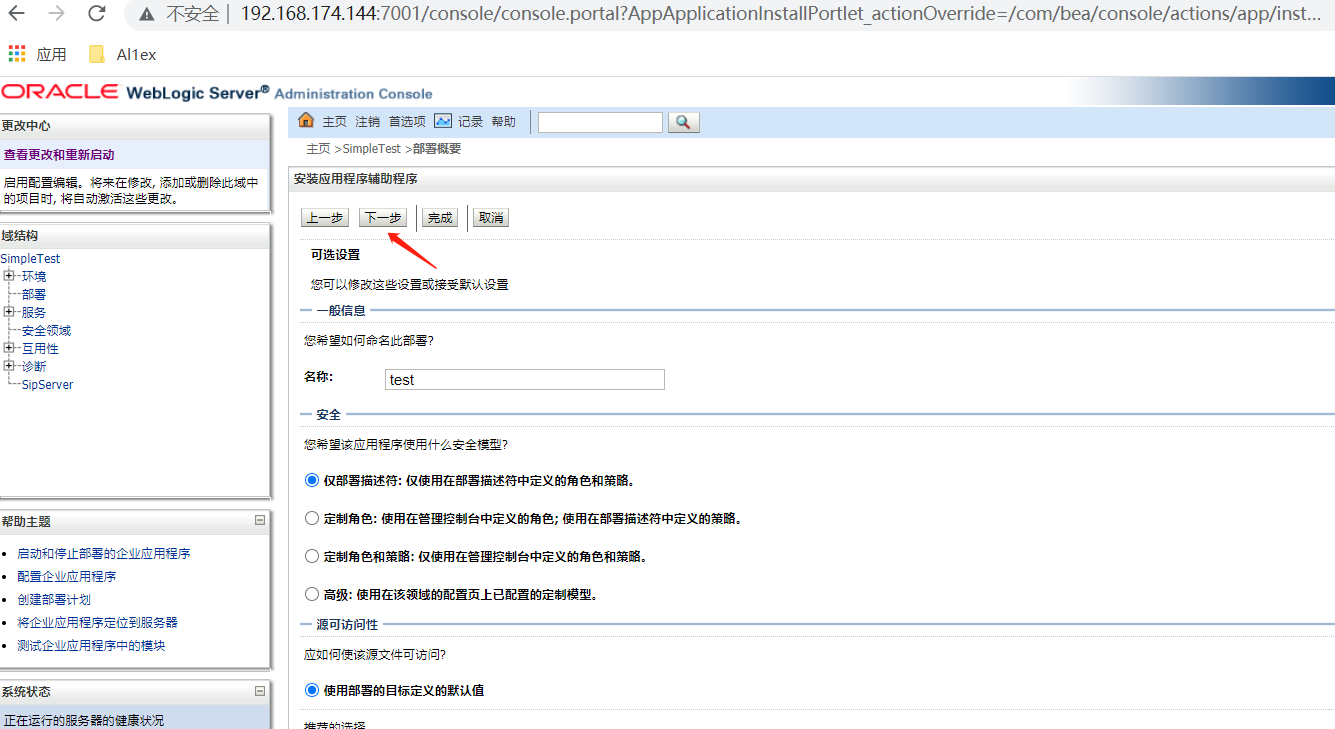
Task: Expand the 环境 tree node
Action: [8, 276]
